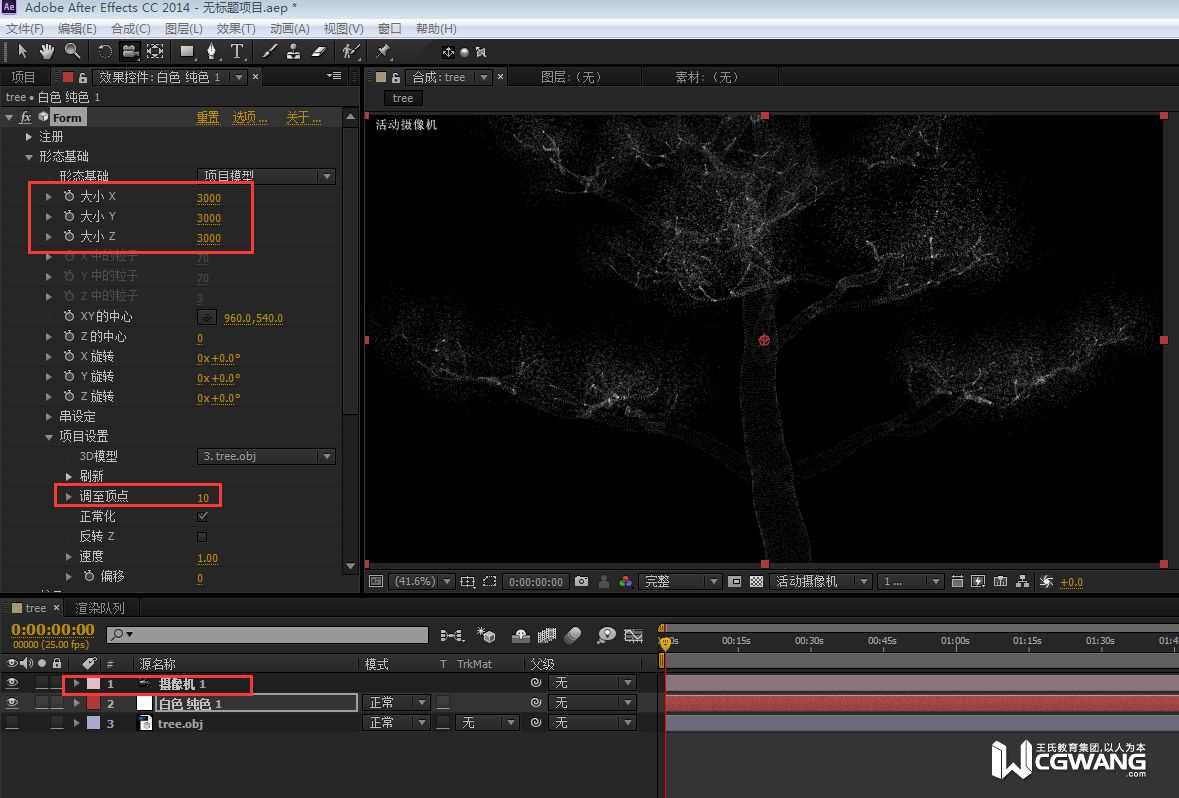Click 重置 to reset the Form effect
The width and height of the screenshot is (1179, 798).
(x=208, y=118)
